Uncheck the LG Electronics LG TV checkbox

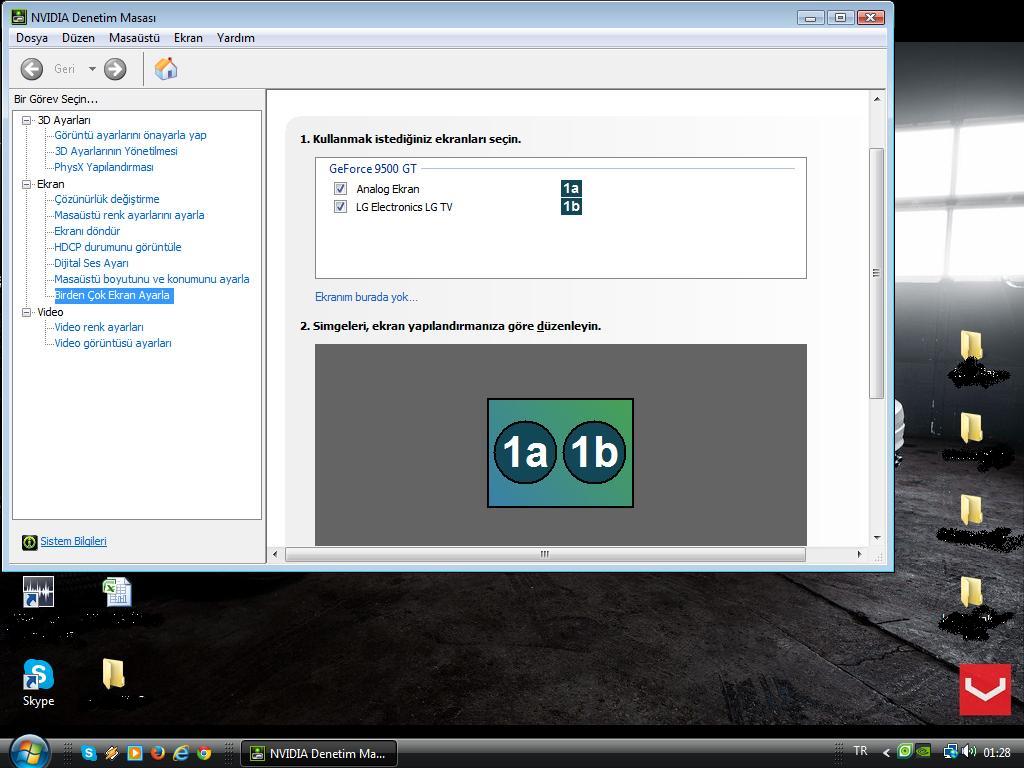coord(340,207)
